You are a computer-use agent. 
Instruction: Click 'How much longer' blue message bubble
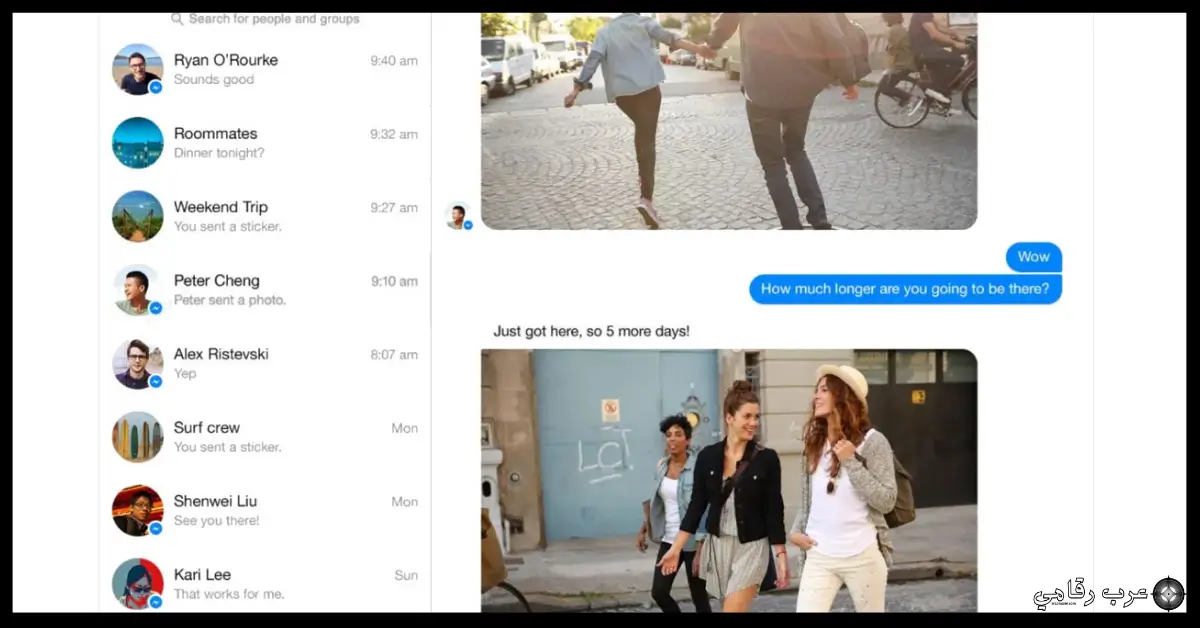coord(904,289)
